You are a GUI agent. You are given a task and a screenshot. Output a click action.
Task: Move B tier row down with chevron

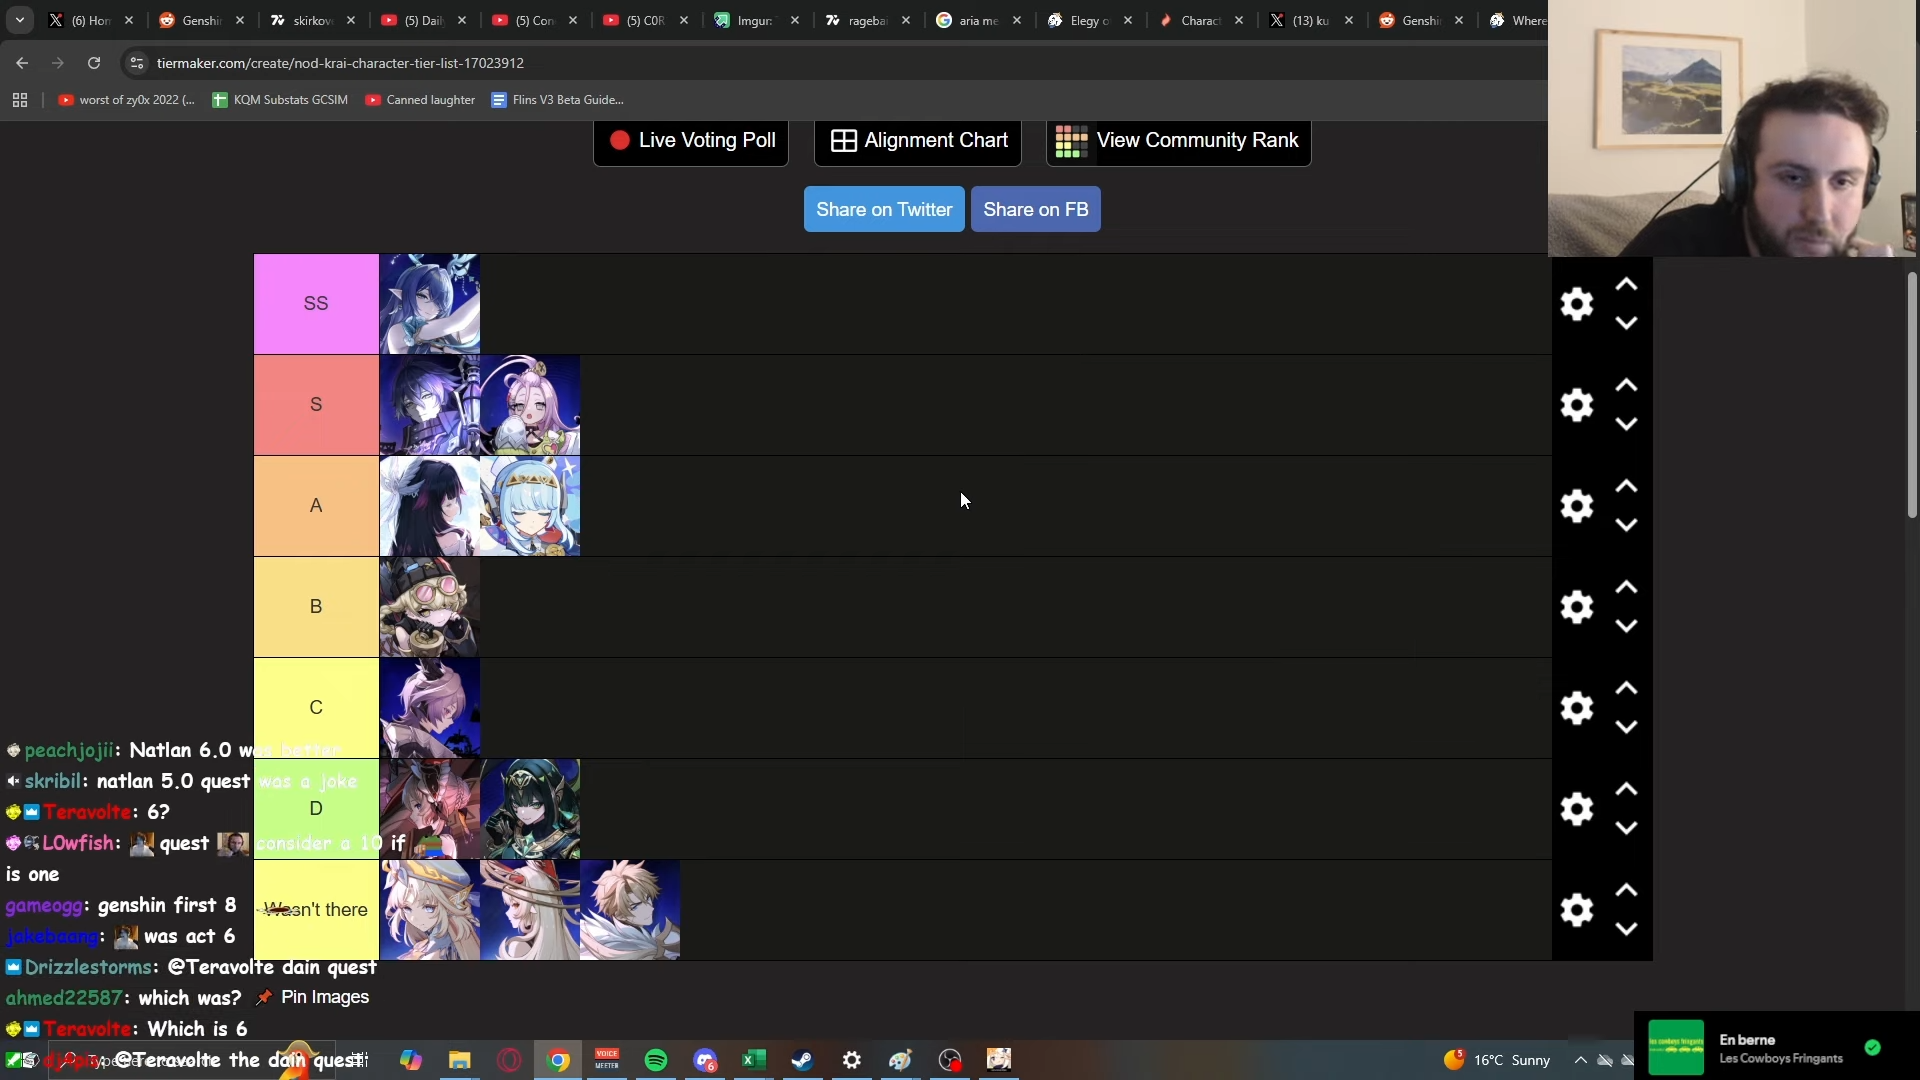pyautogui.click(x=1627, y=626)
